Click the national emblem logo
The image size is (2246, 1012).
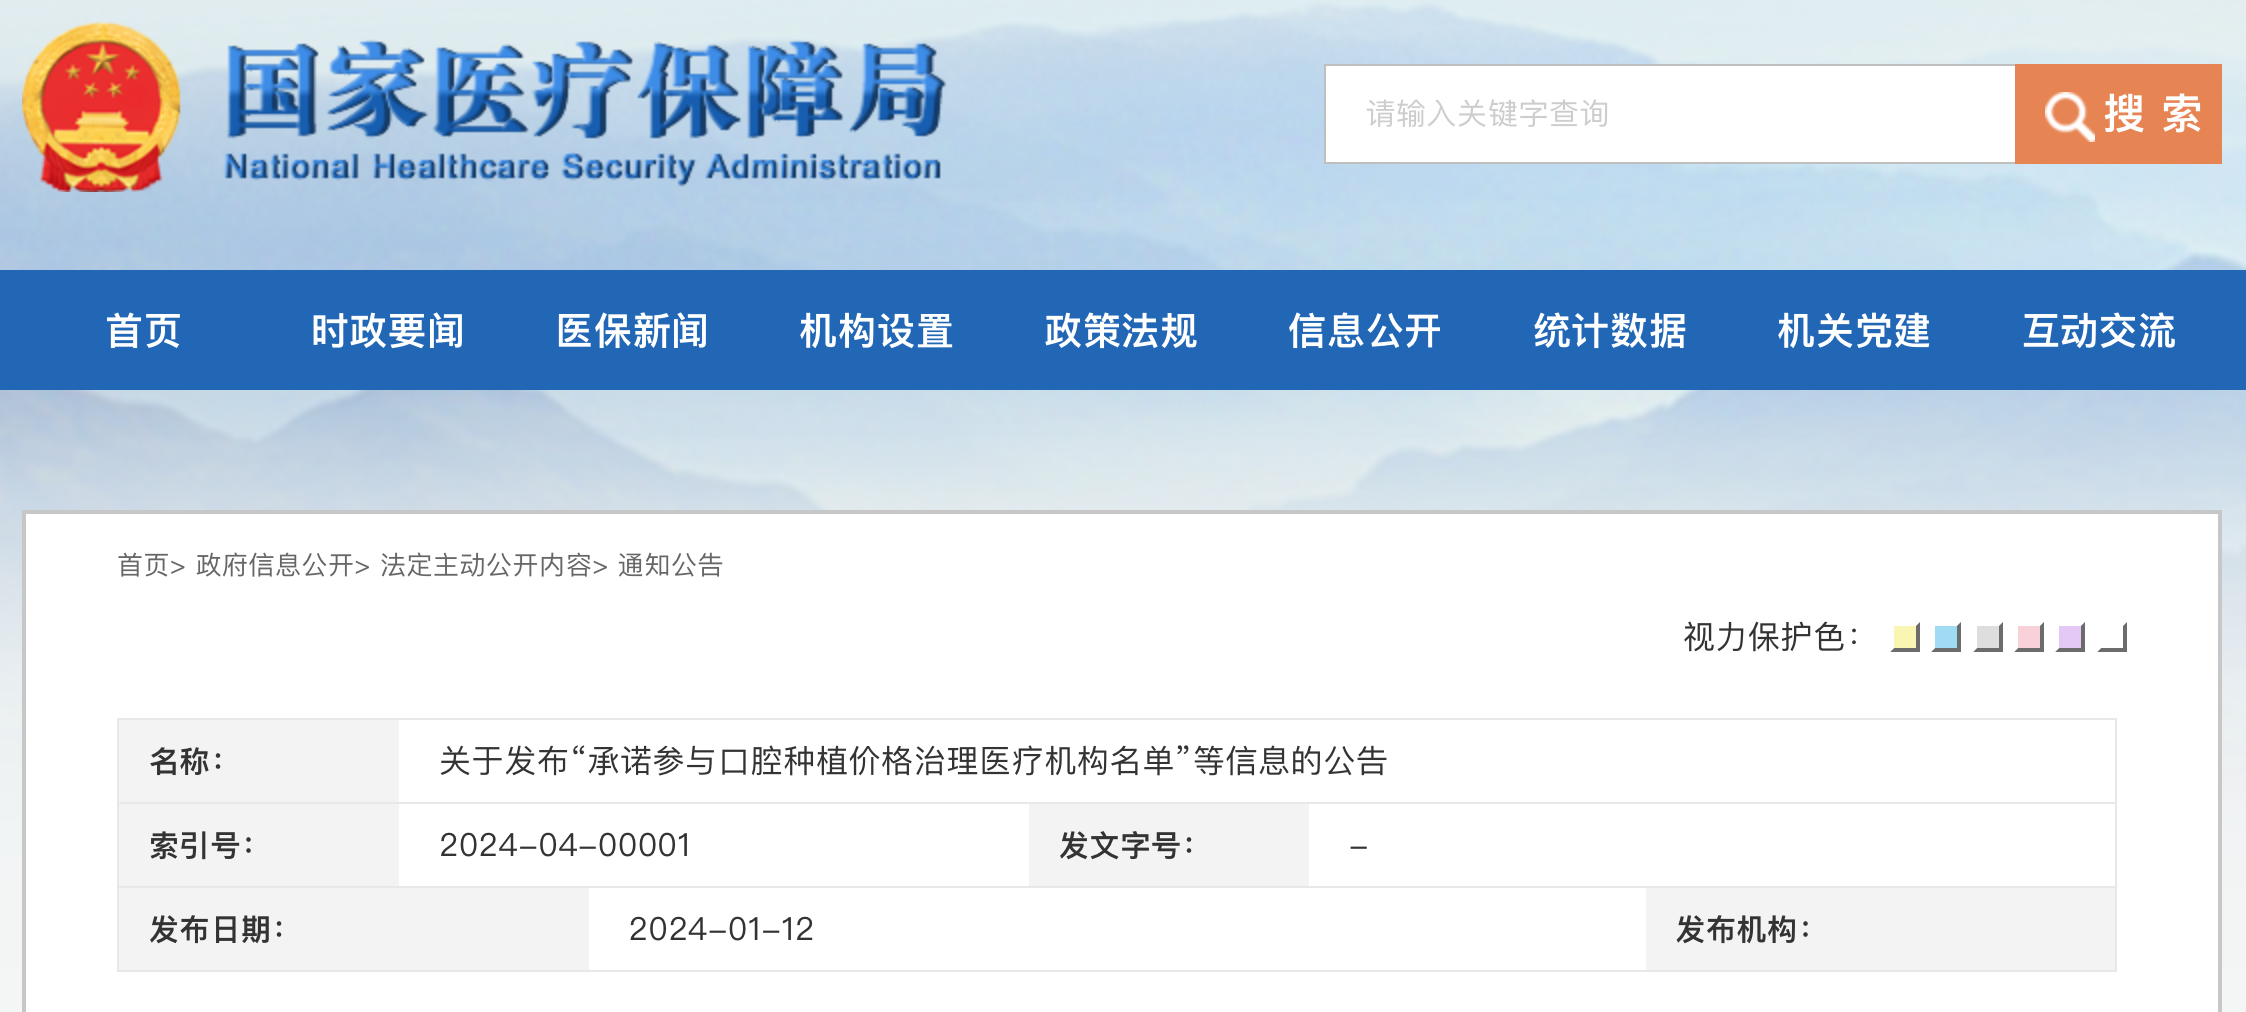click(x=101, y=108)
